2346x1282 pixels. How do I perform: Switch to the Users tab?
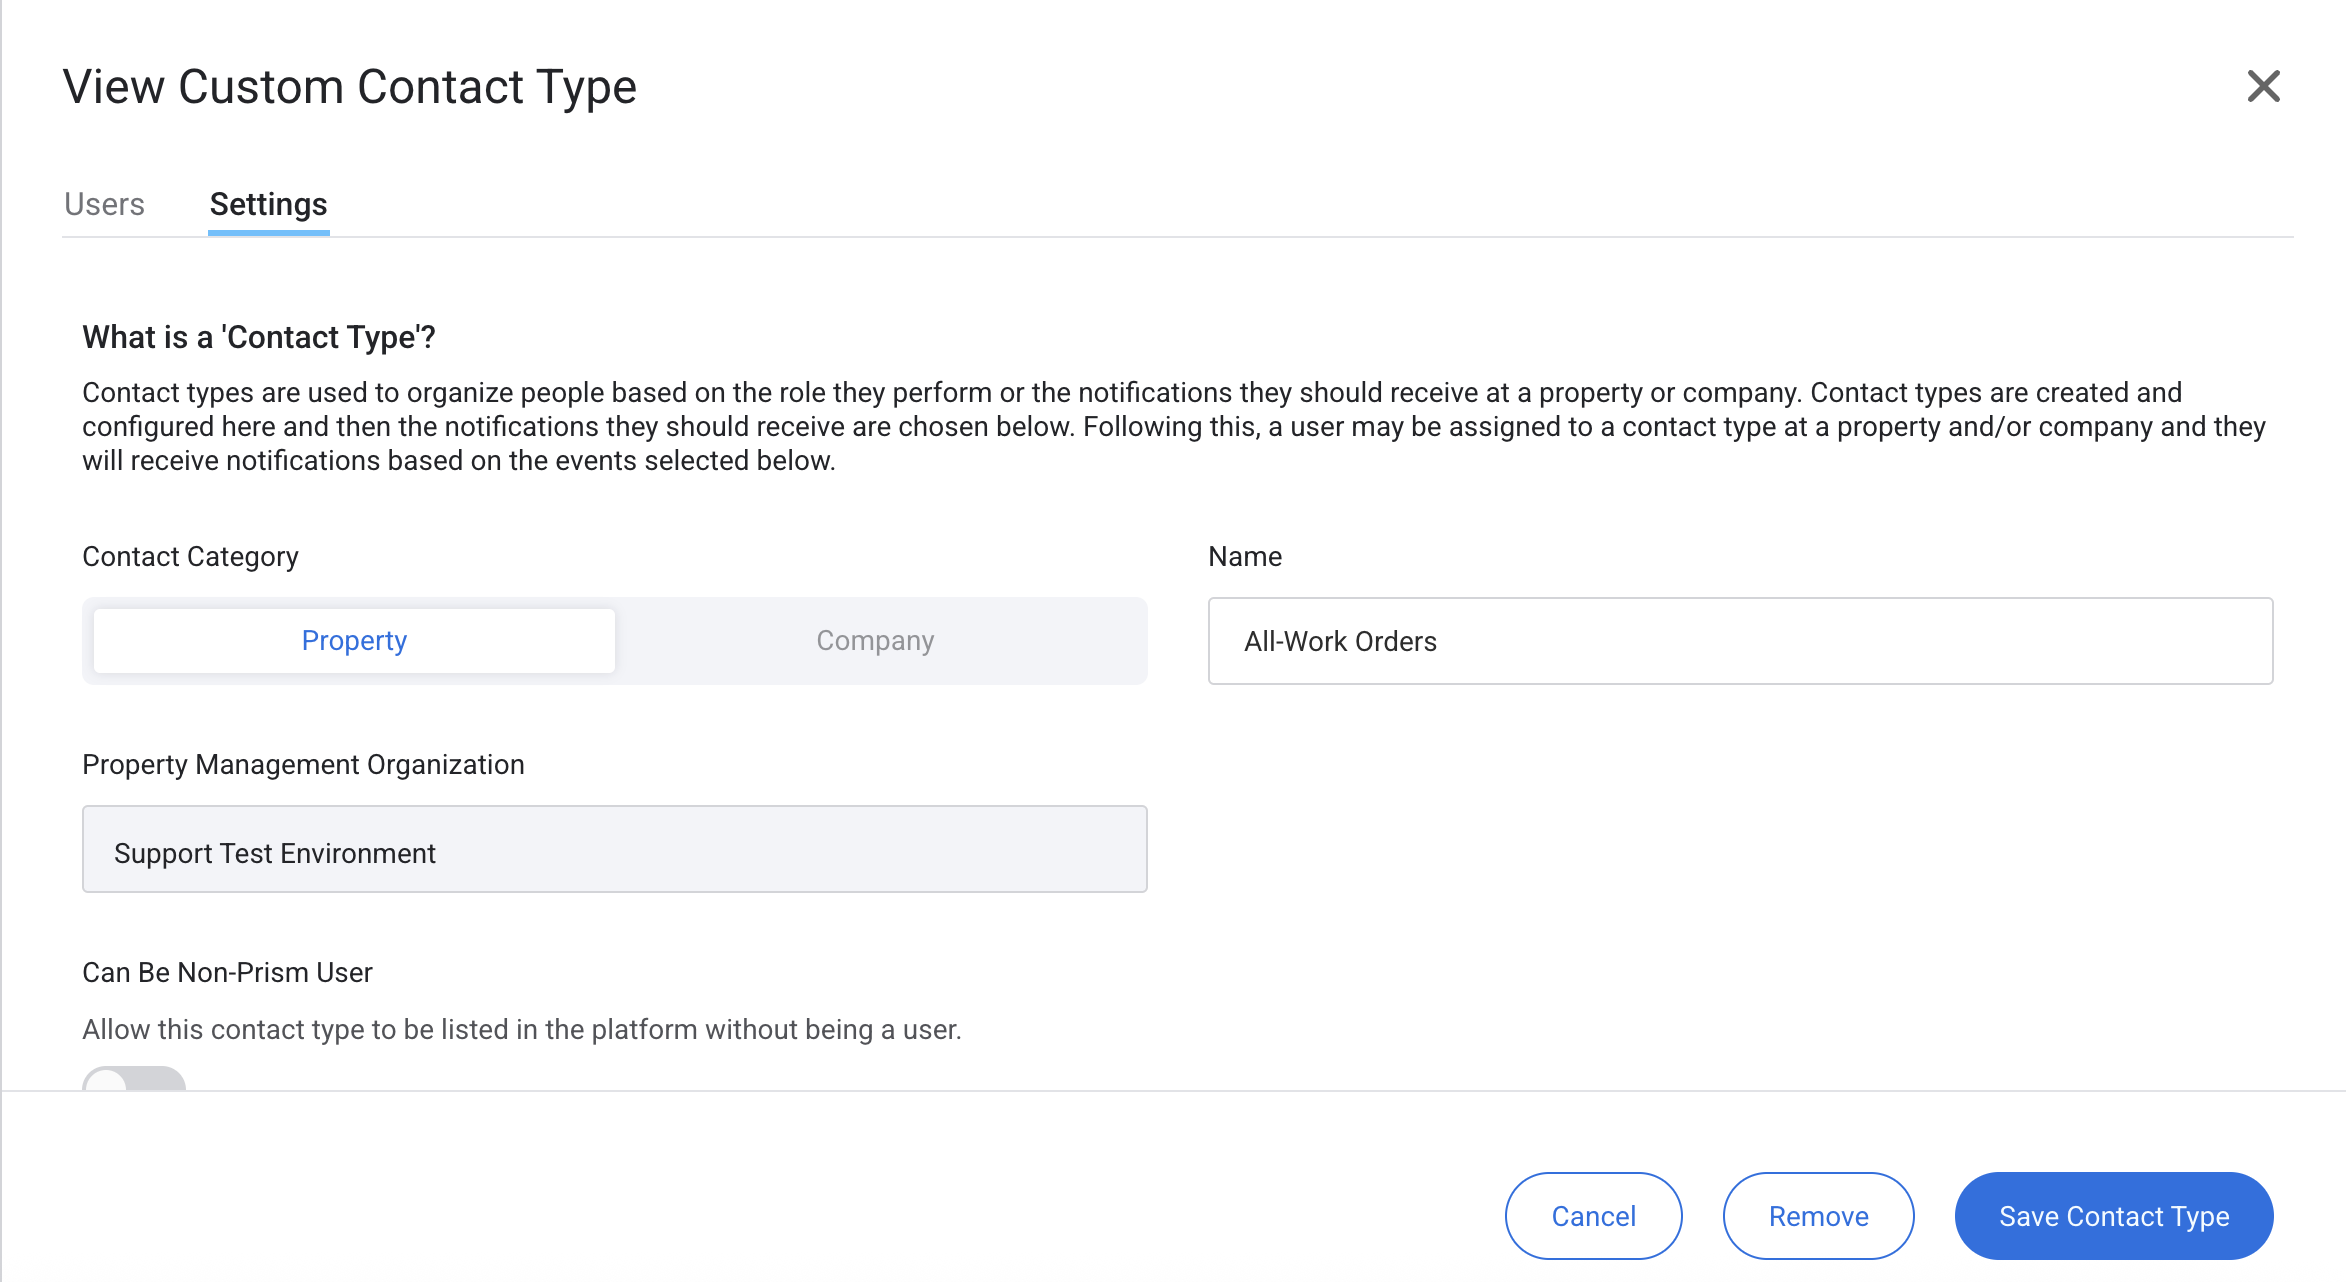point(104,204)
